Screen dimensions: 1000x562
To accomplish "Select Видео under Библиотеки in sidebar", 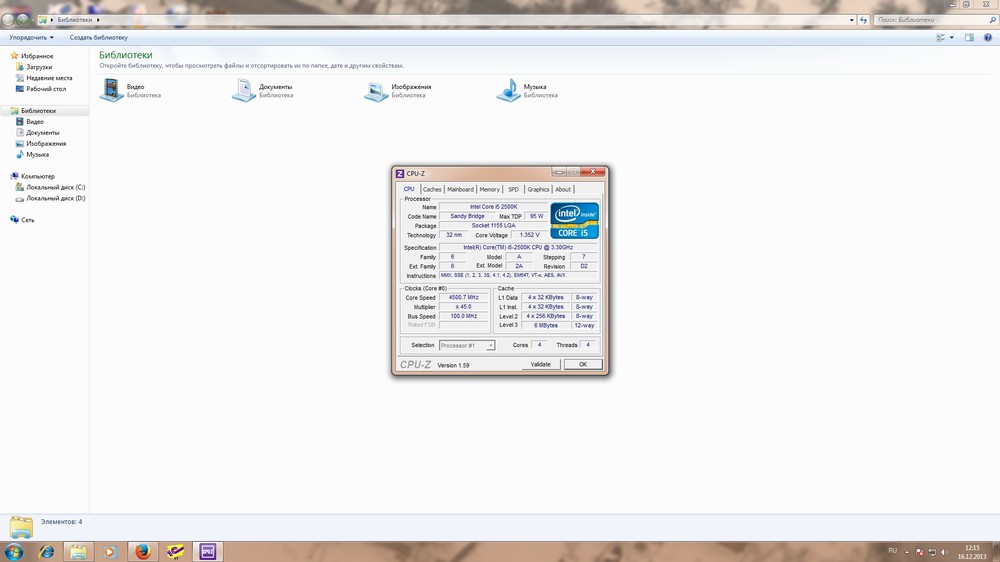I will [x=34, y=122].
